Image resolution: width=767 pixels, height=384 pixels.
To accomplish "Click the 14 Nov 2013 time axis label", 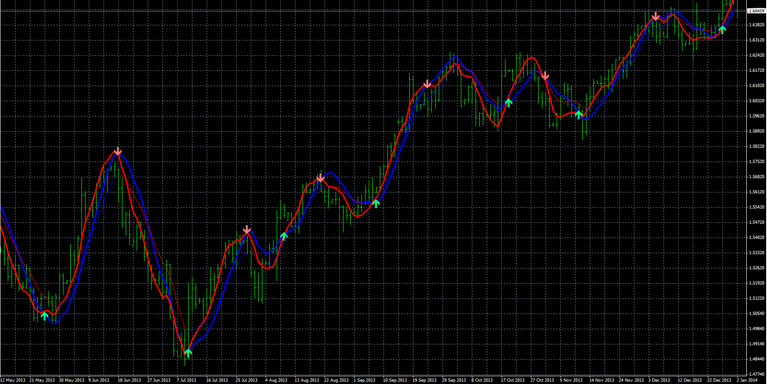I will click(x=600, y=380).
